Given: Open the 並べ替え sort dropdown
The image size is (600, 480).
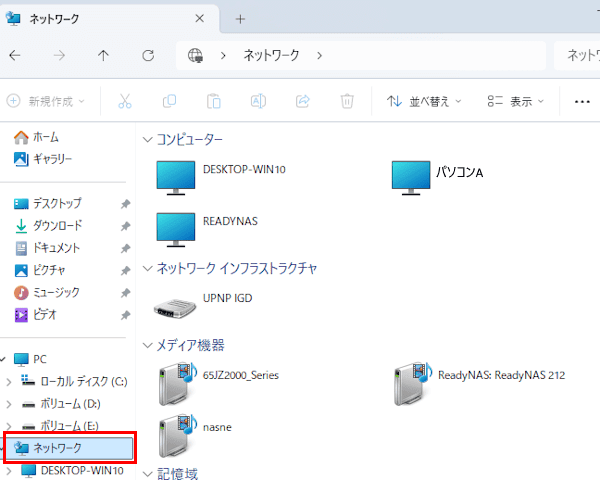Looking at the screenshot, I should pyautogui.click(x=424, y=101).
